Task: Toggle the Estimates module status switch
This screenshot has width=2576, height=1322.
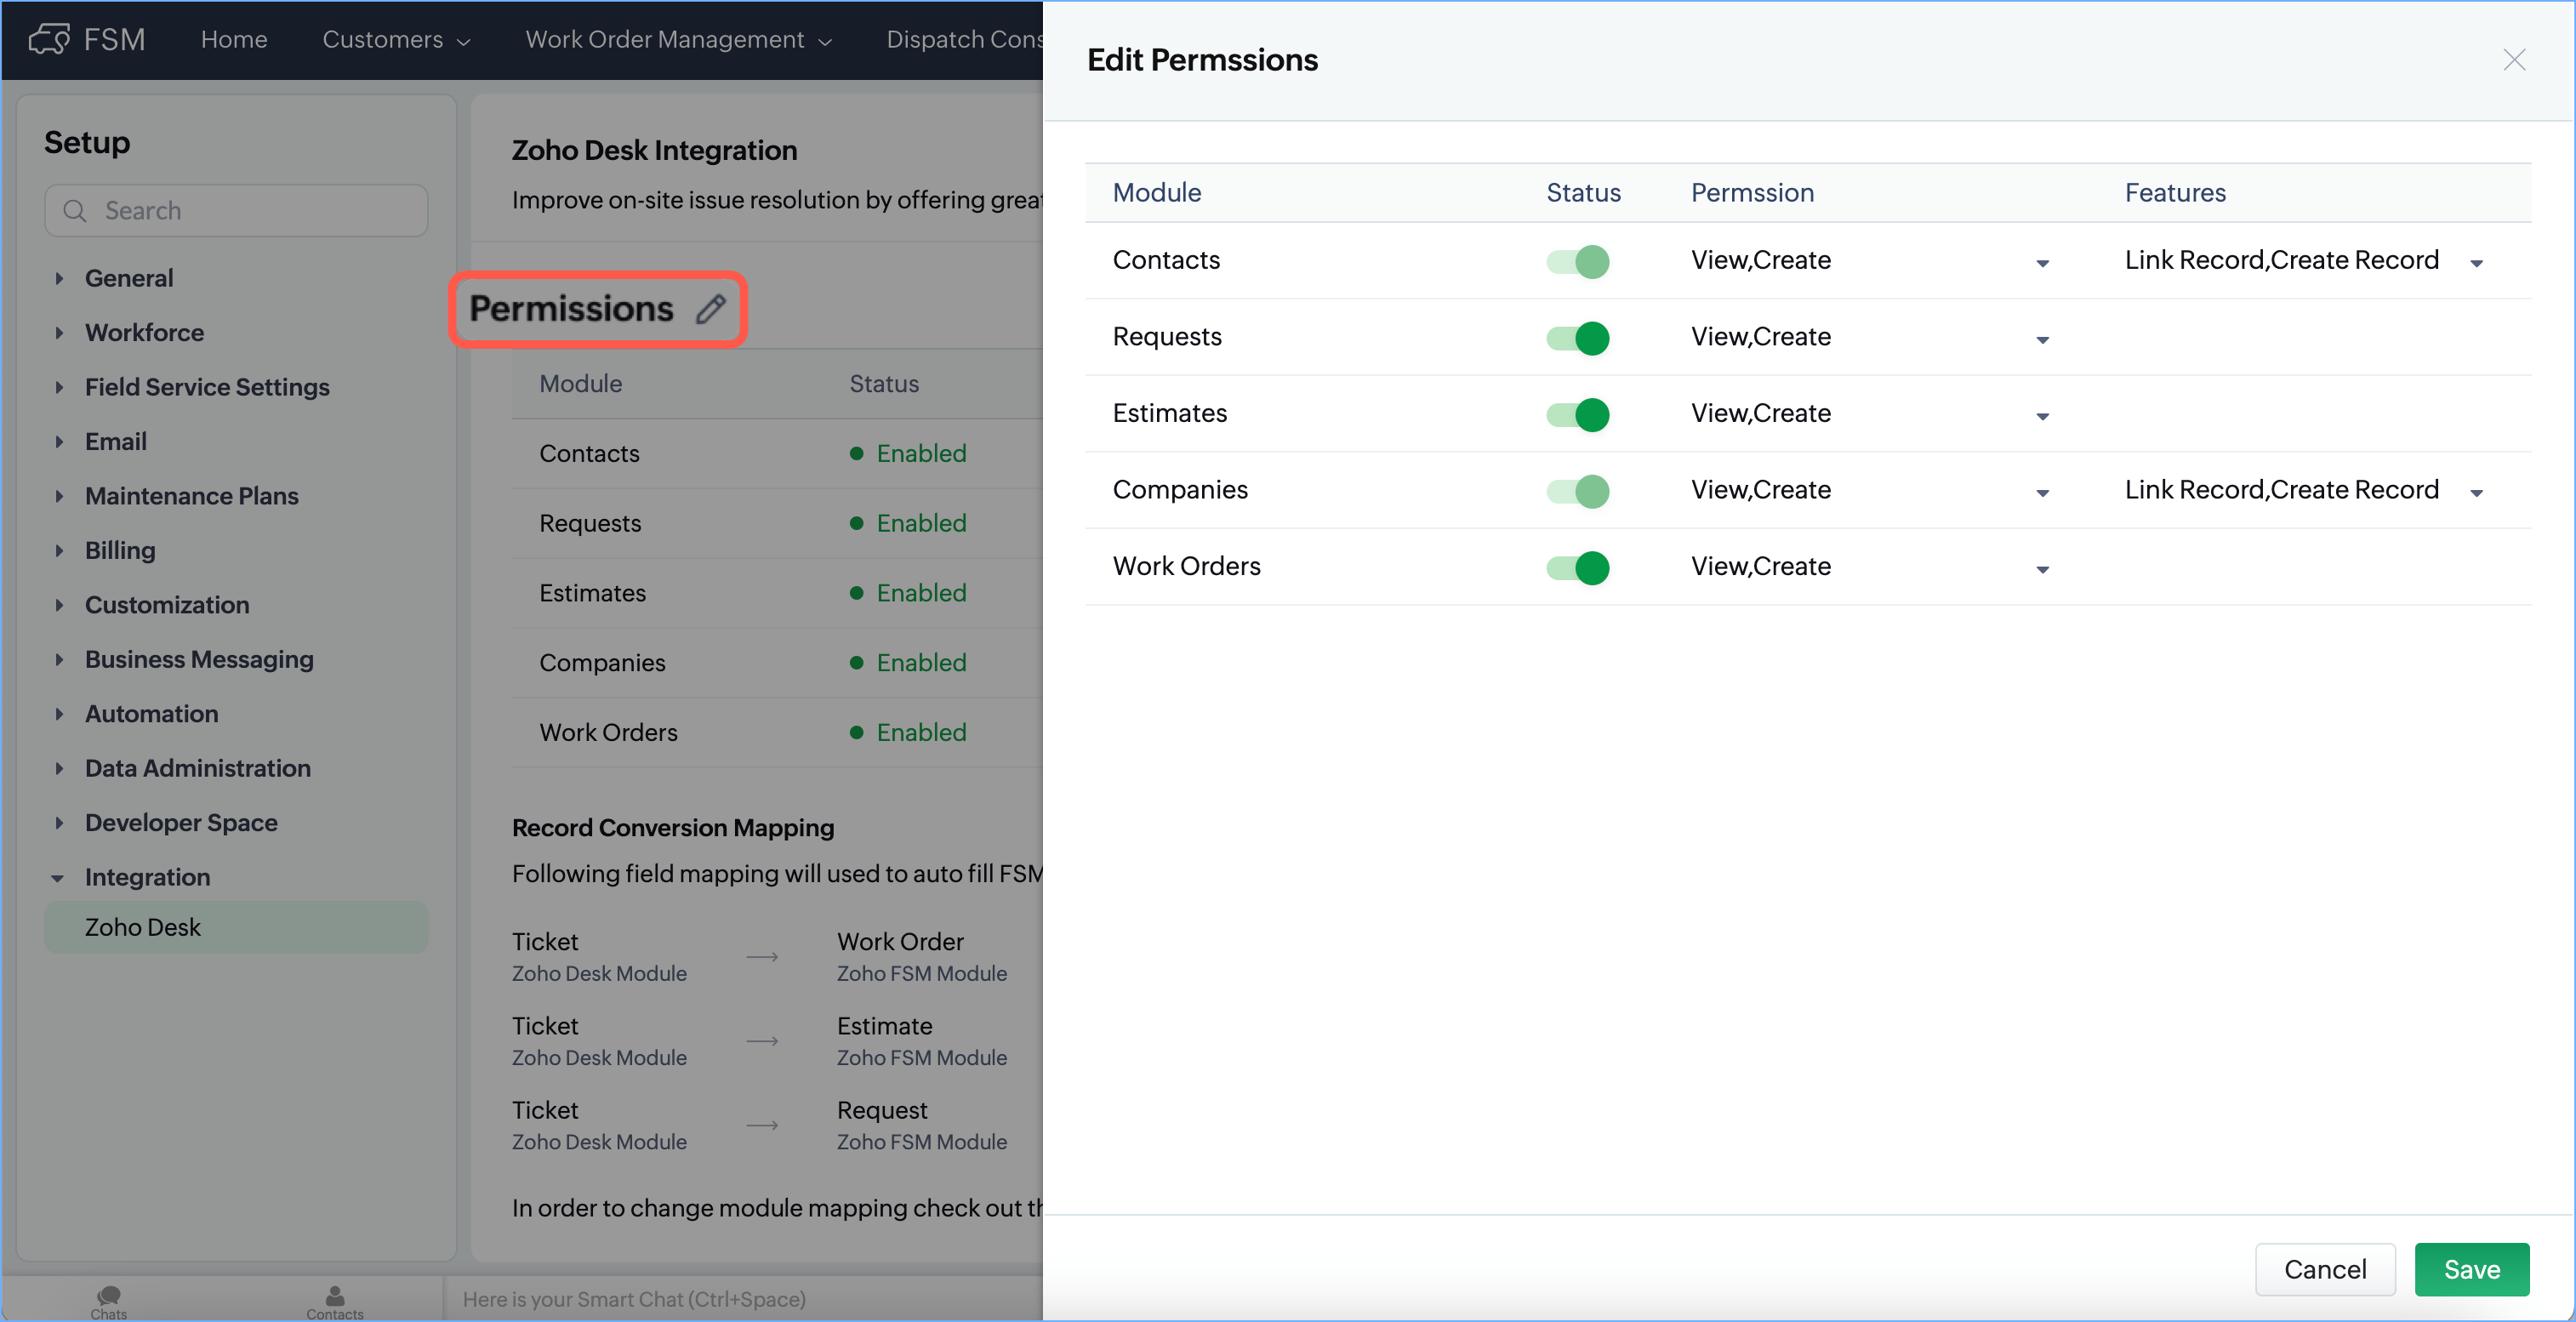Action: coord(1577,414)
